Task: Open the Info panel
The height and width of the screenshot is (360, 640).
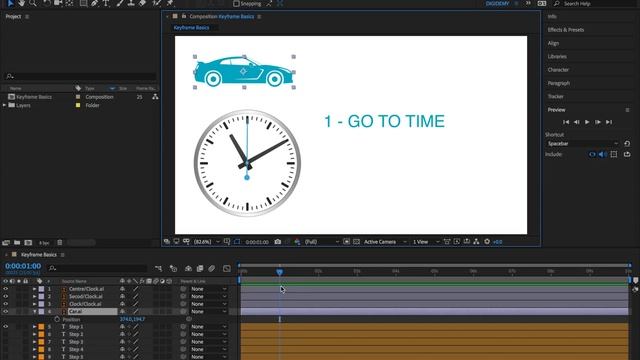Action: click(552, 17)
